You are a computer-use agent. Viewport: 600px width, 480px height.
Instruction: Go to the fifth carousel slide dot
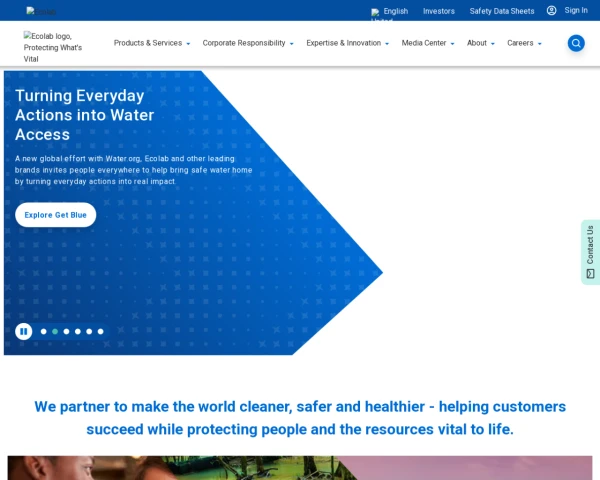tap(89, 331)
